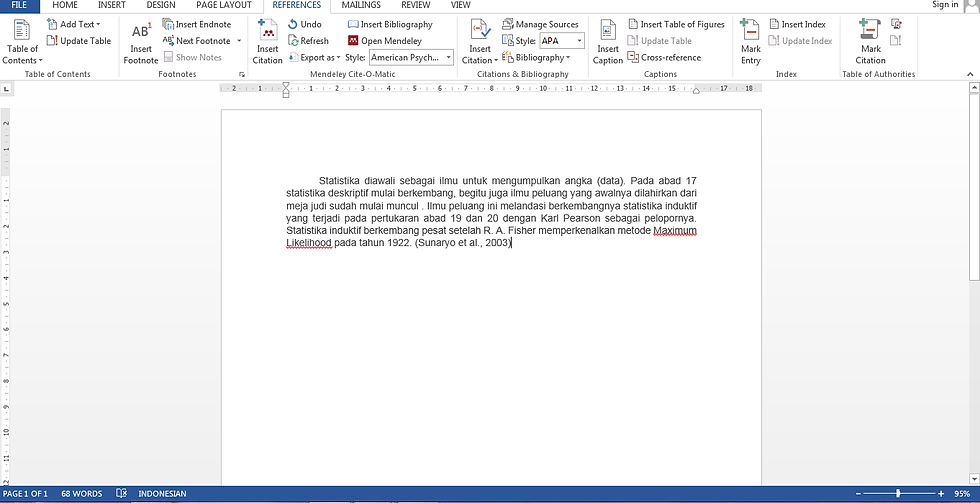
Task: Click the Add Text button
Action: point(74,24)
